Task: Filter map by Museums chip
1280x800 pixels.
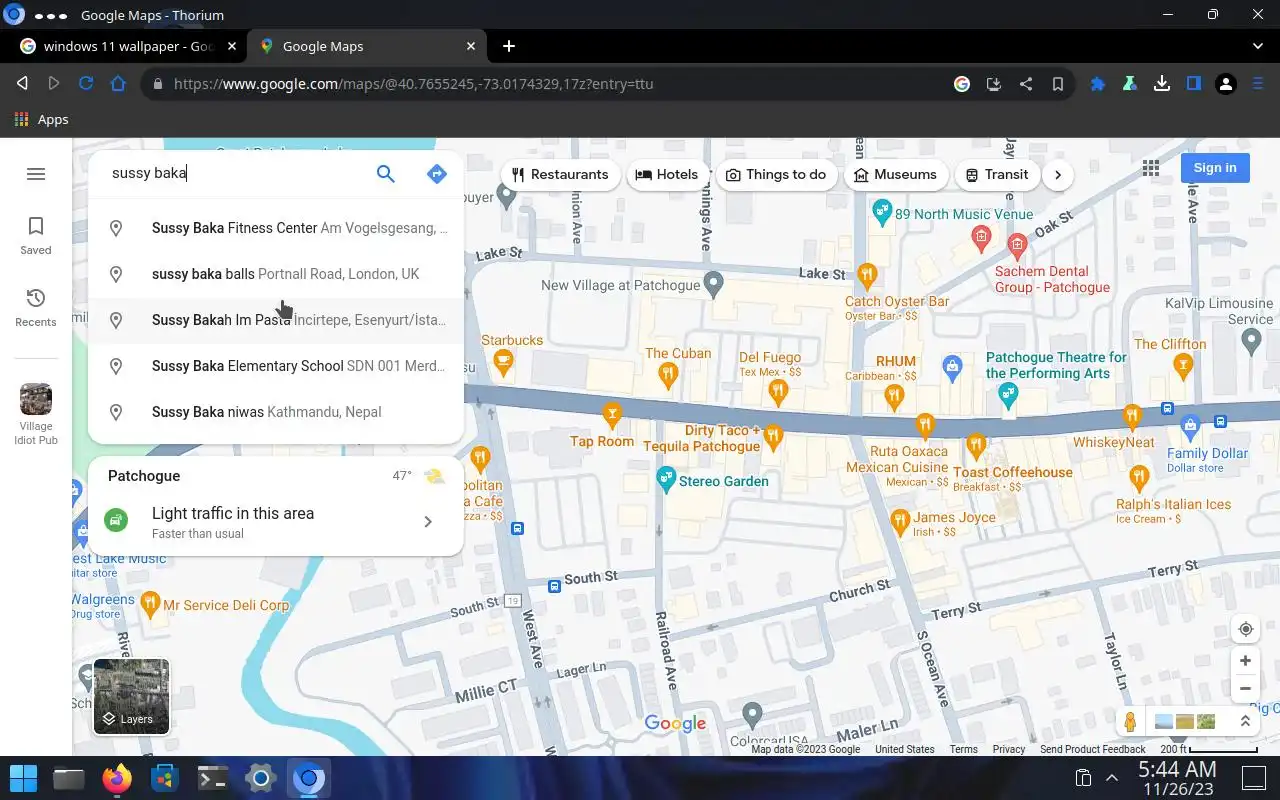Action: click(x=896, y=174)
